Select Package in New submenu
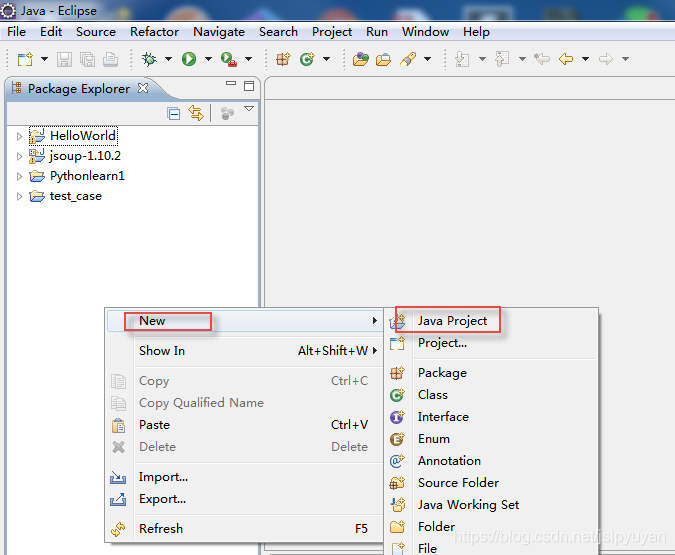The width and height of the screenshot is (675, 555). (491, 373)
